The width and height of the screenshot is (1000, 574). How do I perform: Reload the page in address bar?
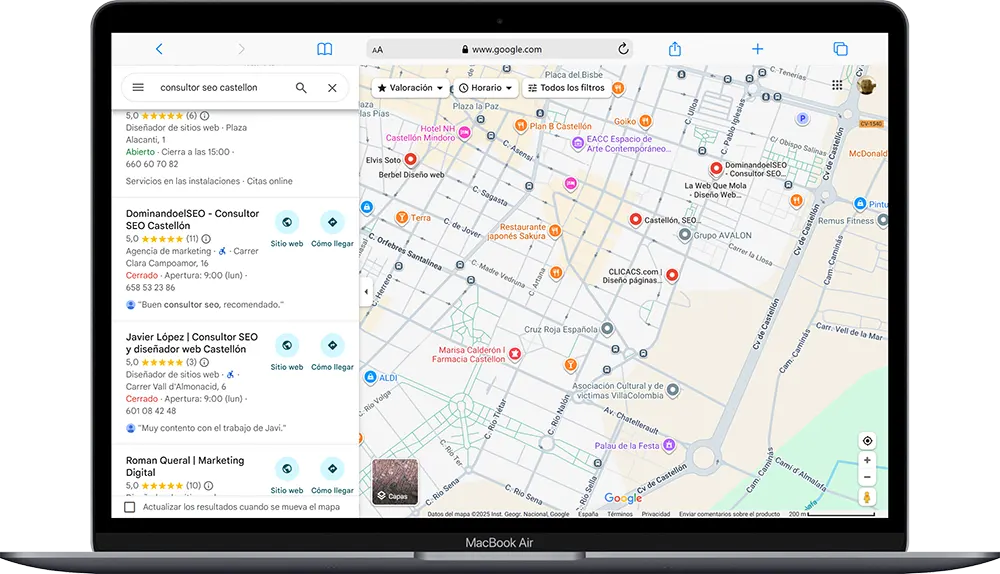point(623,49)
